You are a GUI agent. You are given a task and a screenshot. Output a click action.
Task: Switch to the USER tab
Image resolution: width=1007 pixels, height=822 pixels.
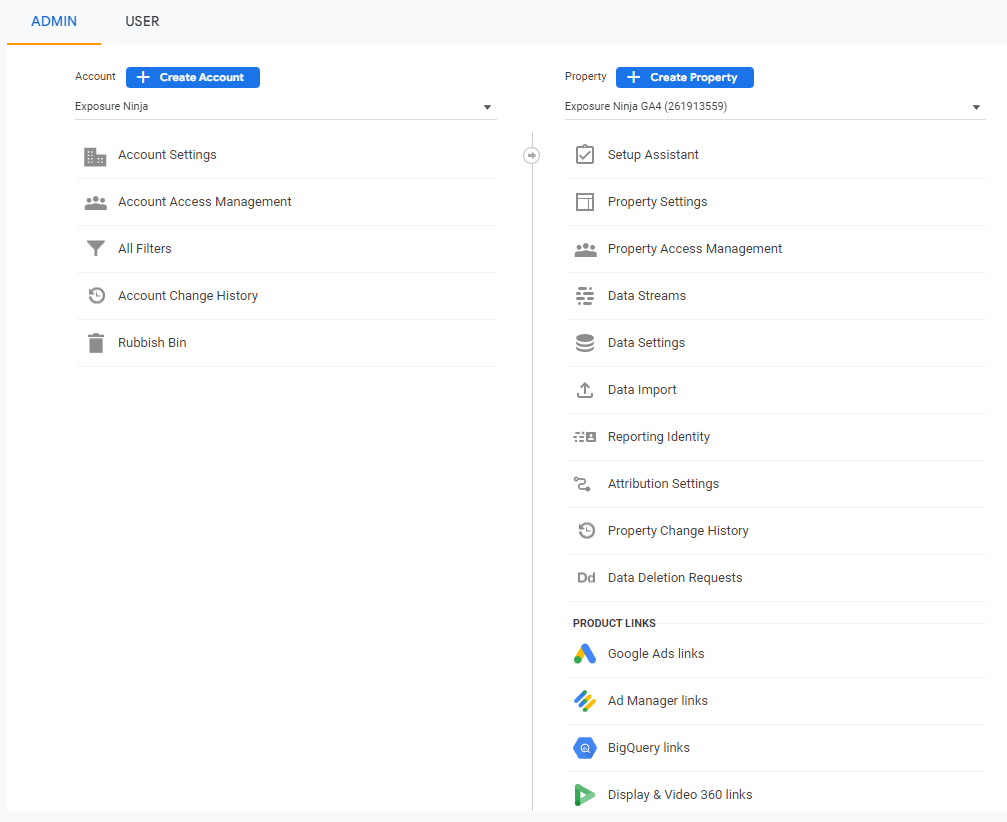pyautogui.click(x=142, y=21)
